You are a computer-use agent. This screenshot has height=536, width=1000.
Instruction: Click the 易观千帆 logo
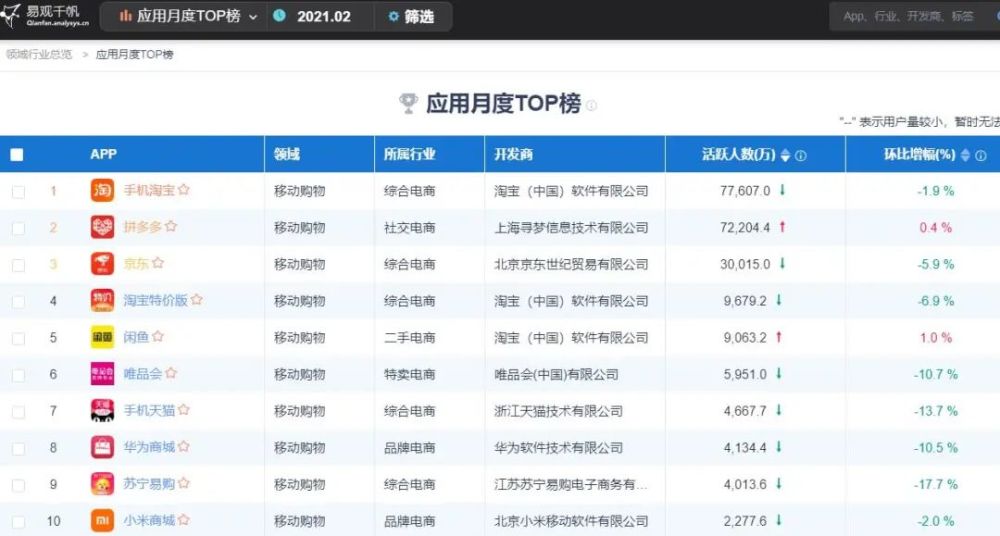coord(45,16)
